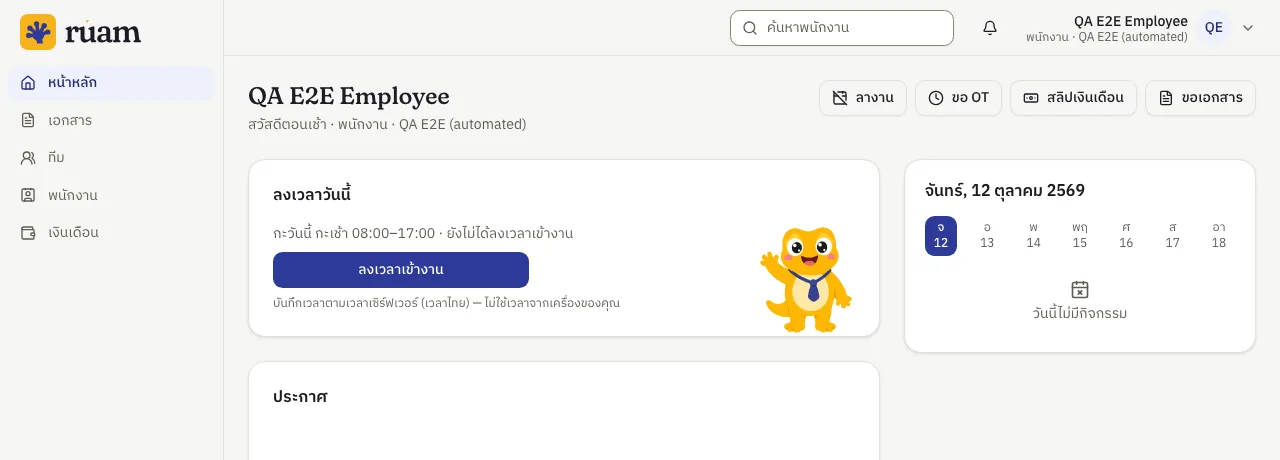Image resolution: width=1280 pixels, height=460 pixels.
Task: Click 'วันนี้ไม่มีกิจกรรม' text
Action: pos(1080,313)
